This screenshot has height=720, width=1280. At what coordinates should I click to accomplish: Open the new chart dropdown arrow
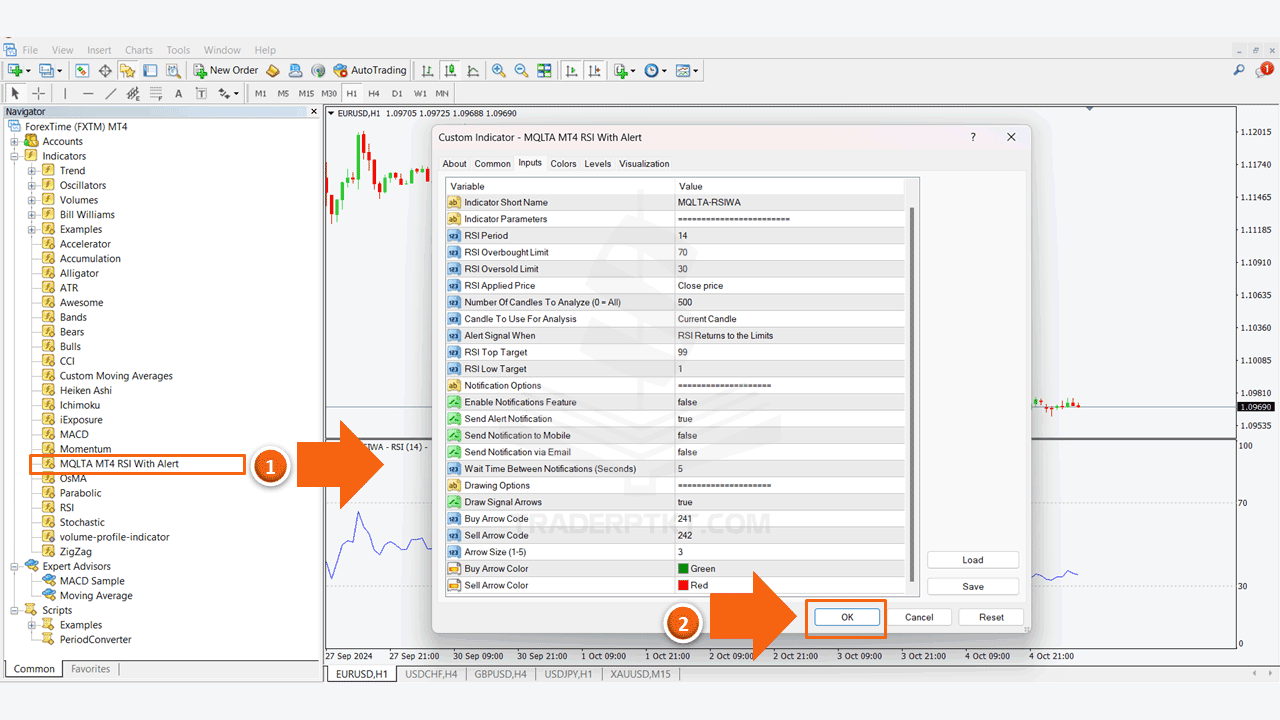tap(28, 71)
